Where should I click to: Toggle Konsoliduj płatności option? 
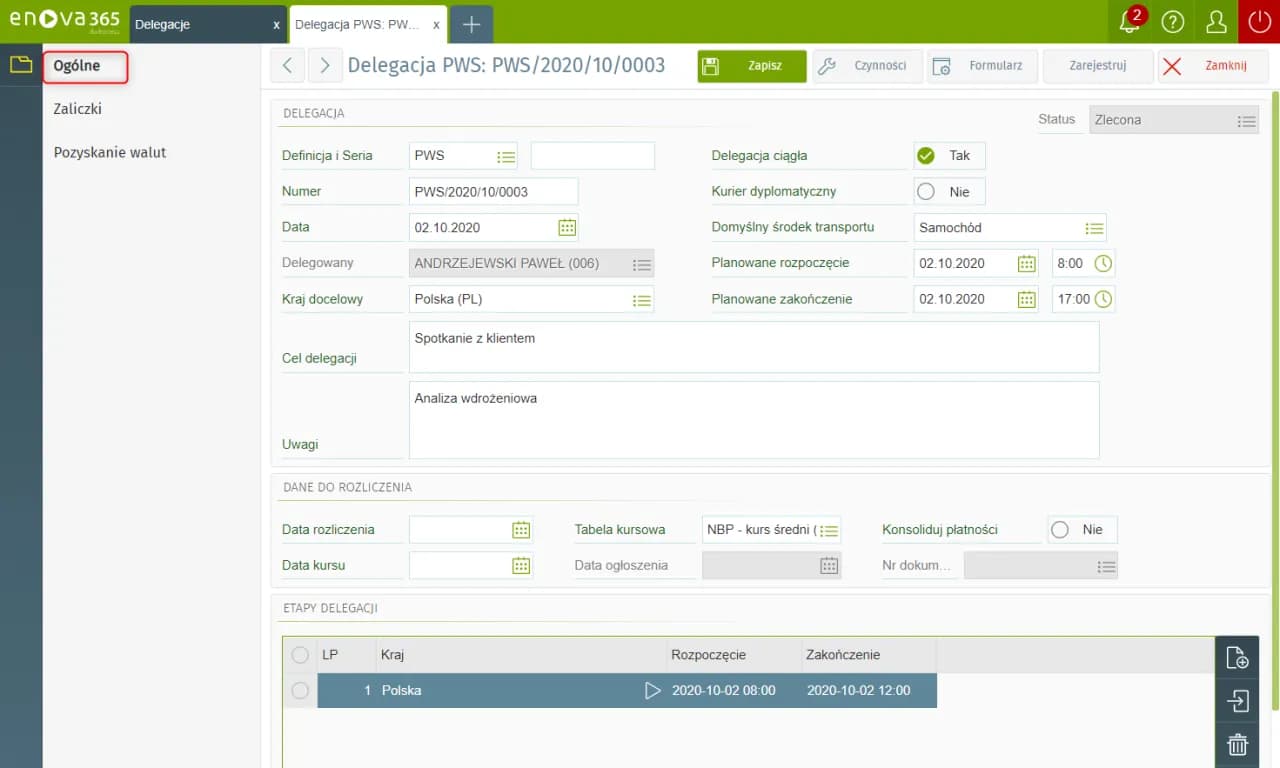point(1060,530)
